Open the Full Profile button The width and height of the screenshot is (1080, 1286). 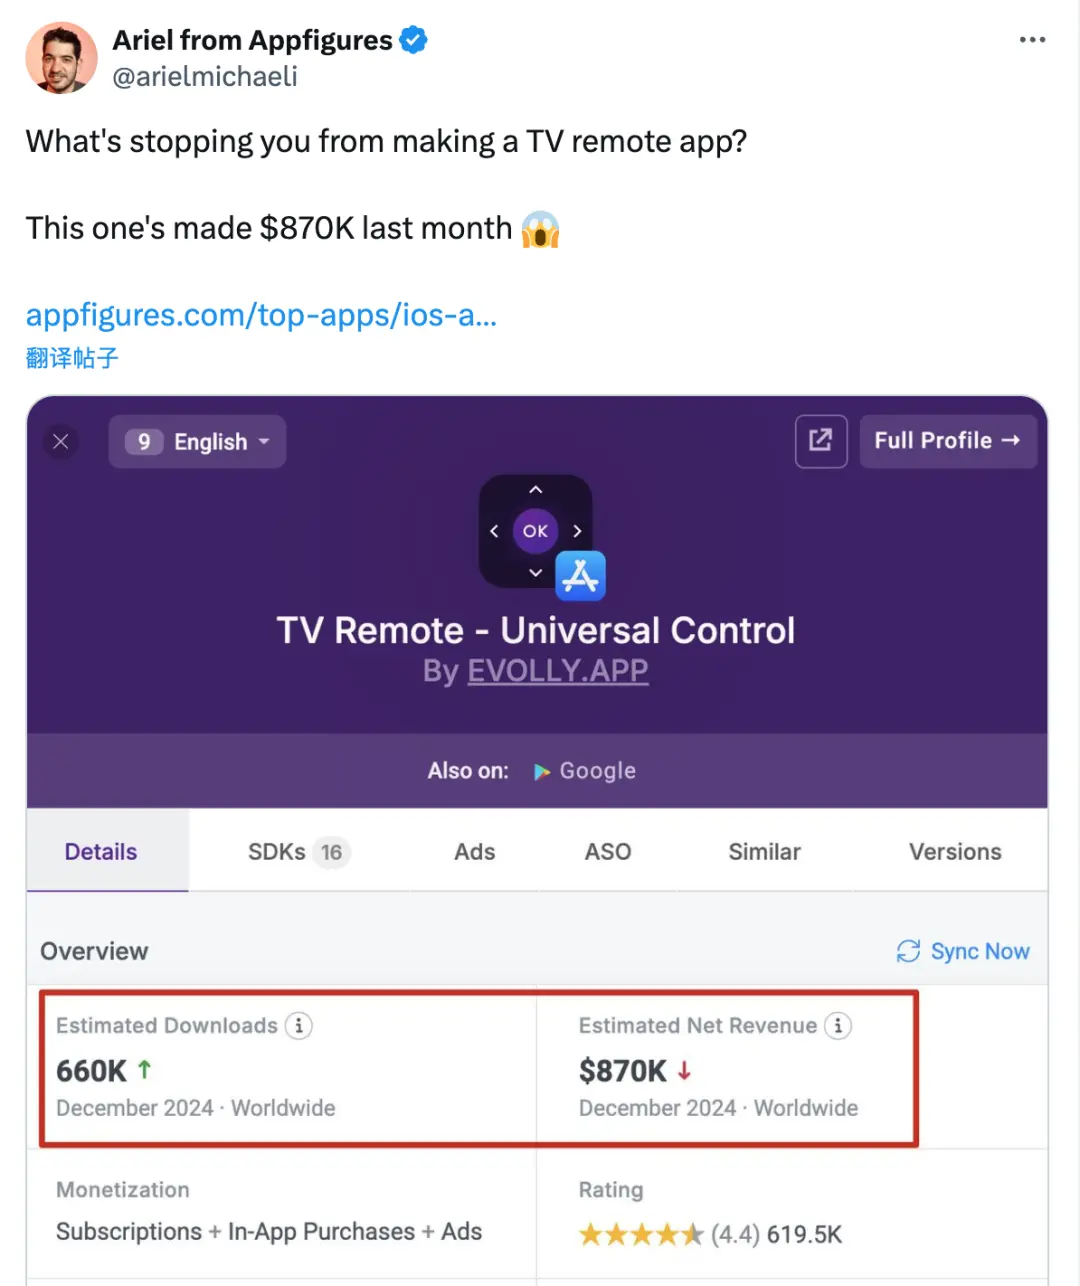947,441
